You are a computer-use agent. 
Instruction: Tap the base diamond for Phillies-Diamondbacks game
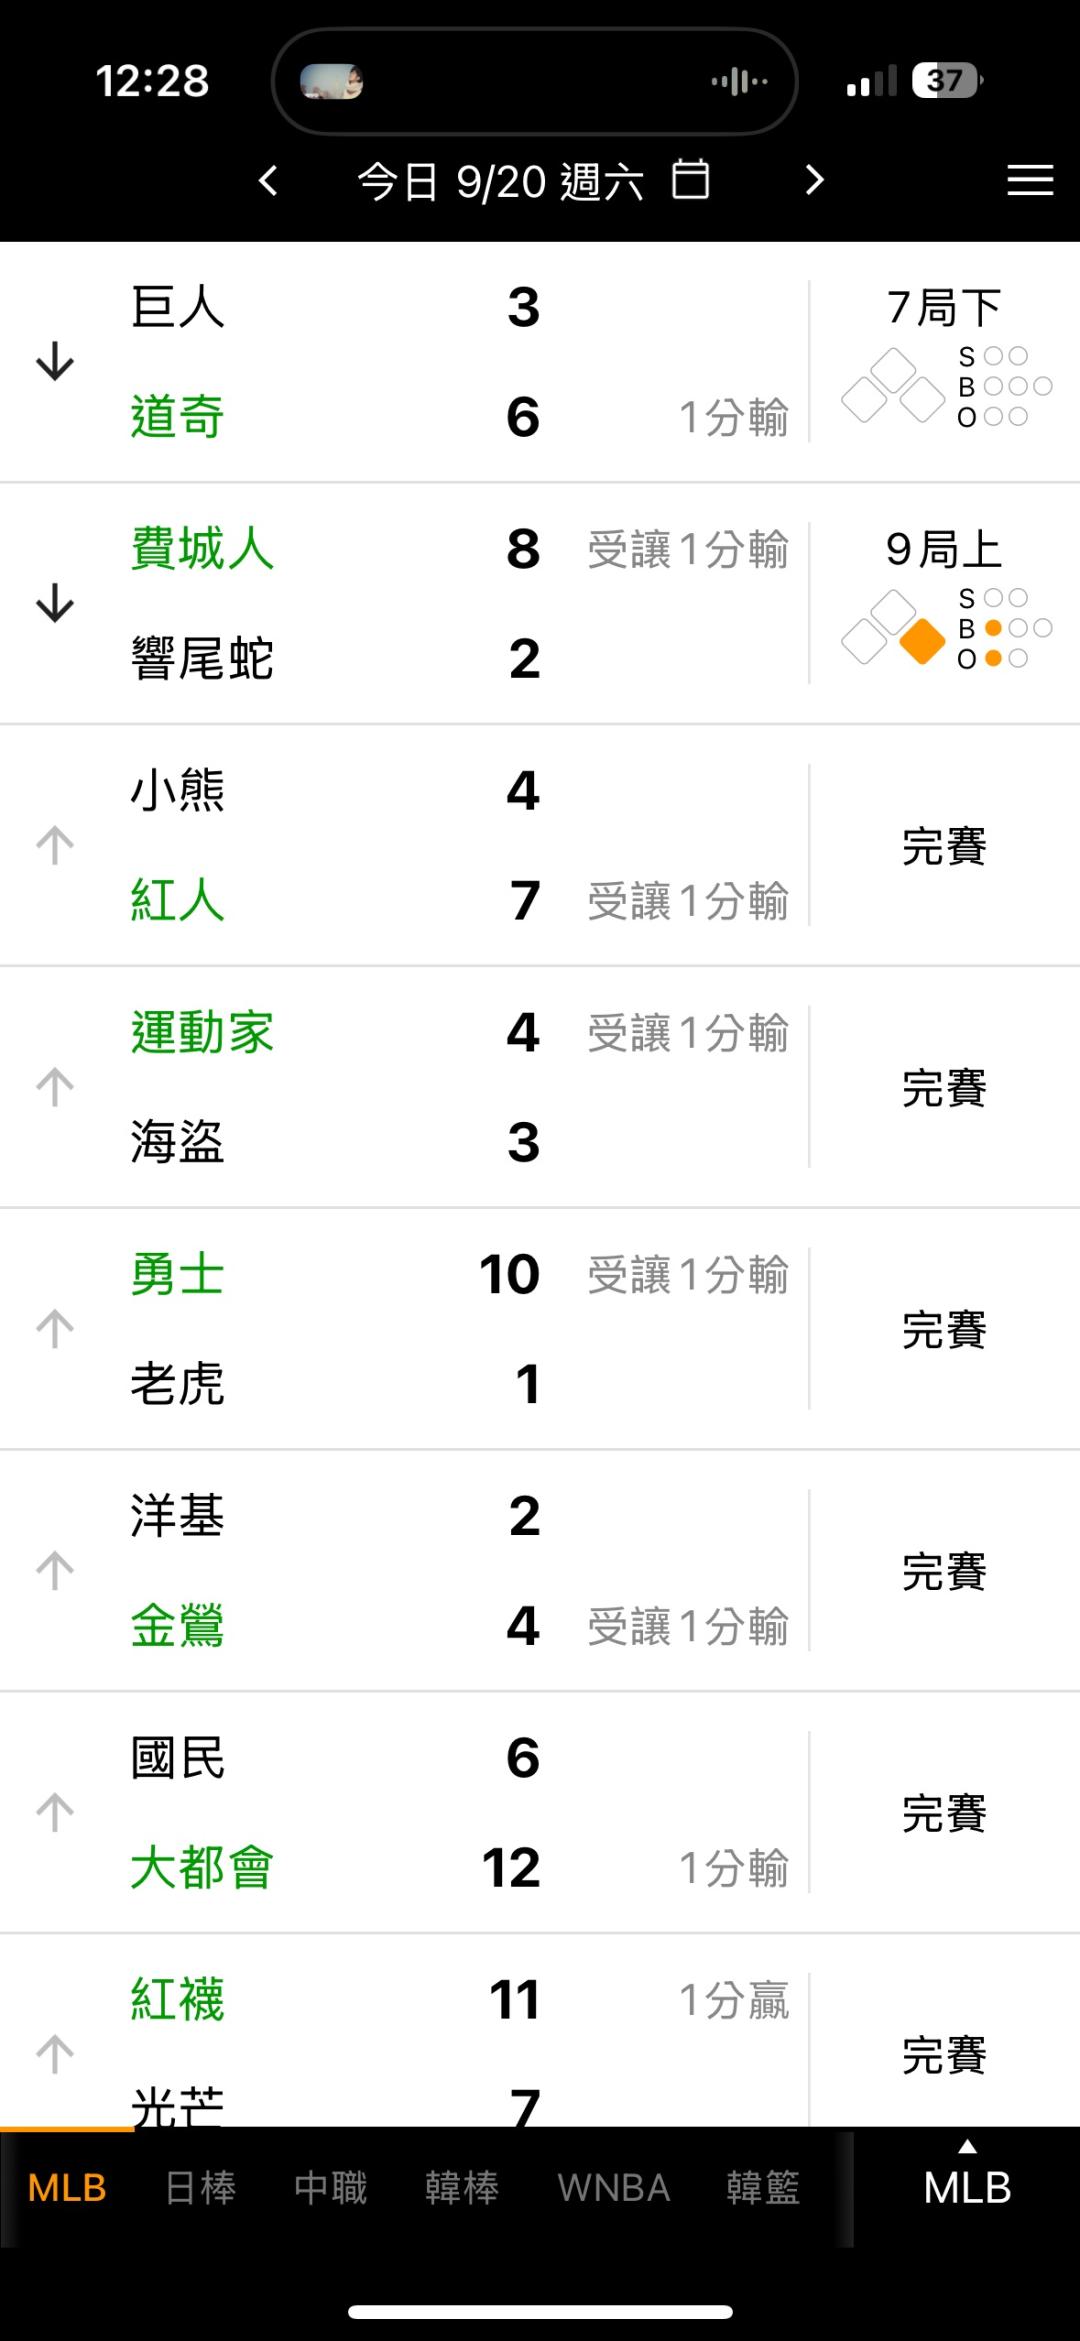click(893, 629)
